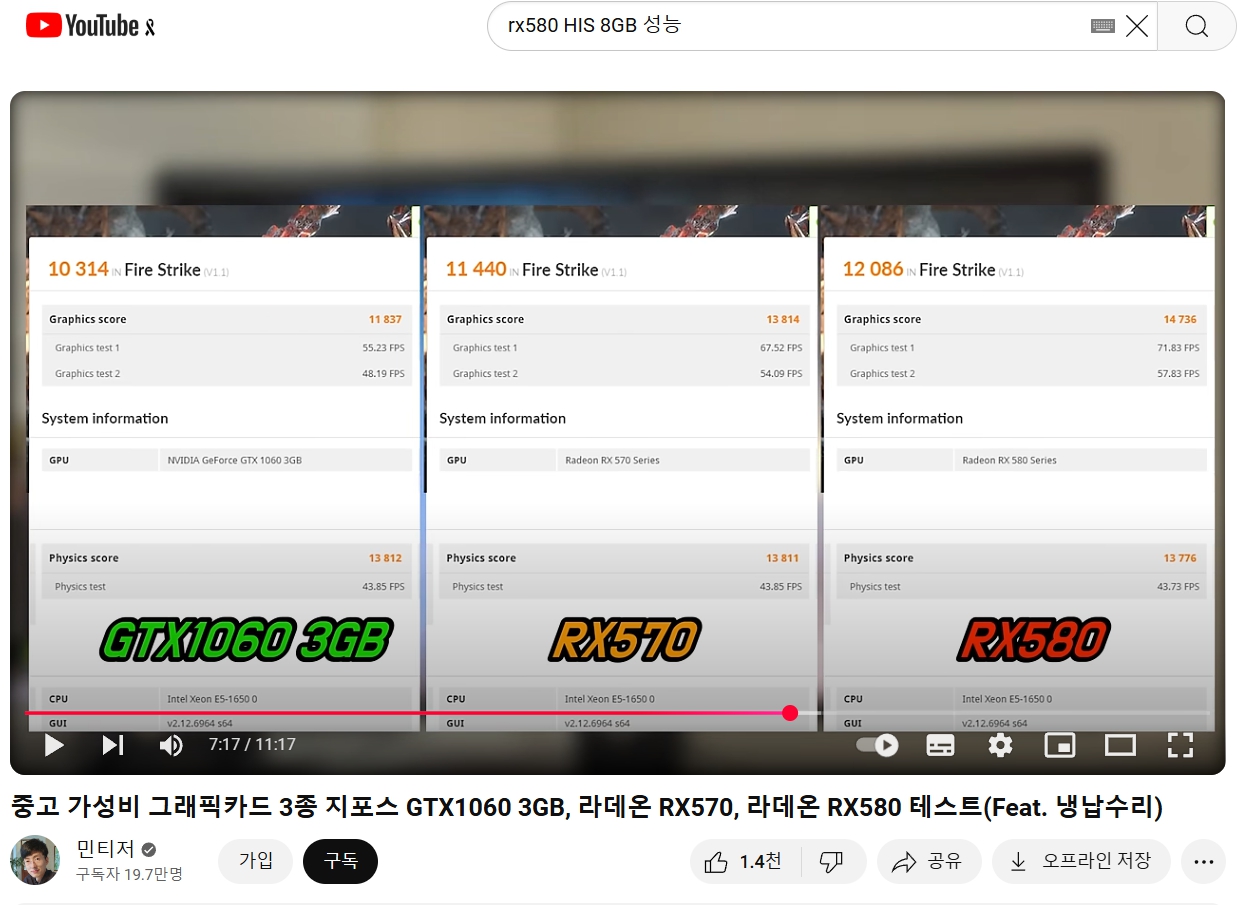Mute the video volume
1237x905 pixels.
point(171,745)
